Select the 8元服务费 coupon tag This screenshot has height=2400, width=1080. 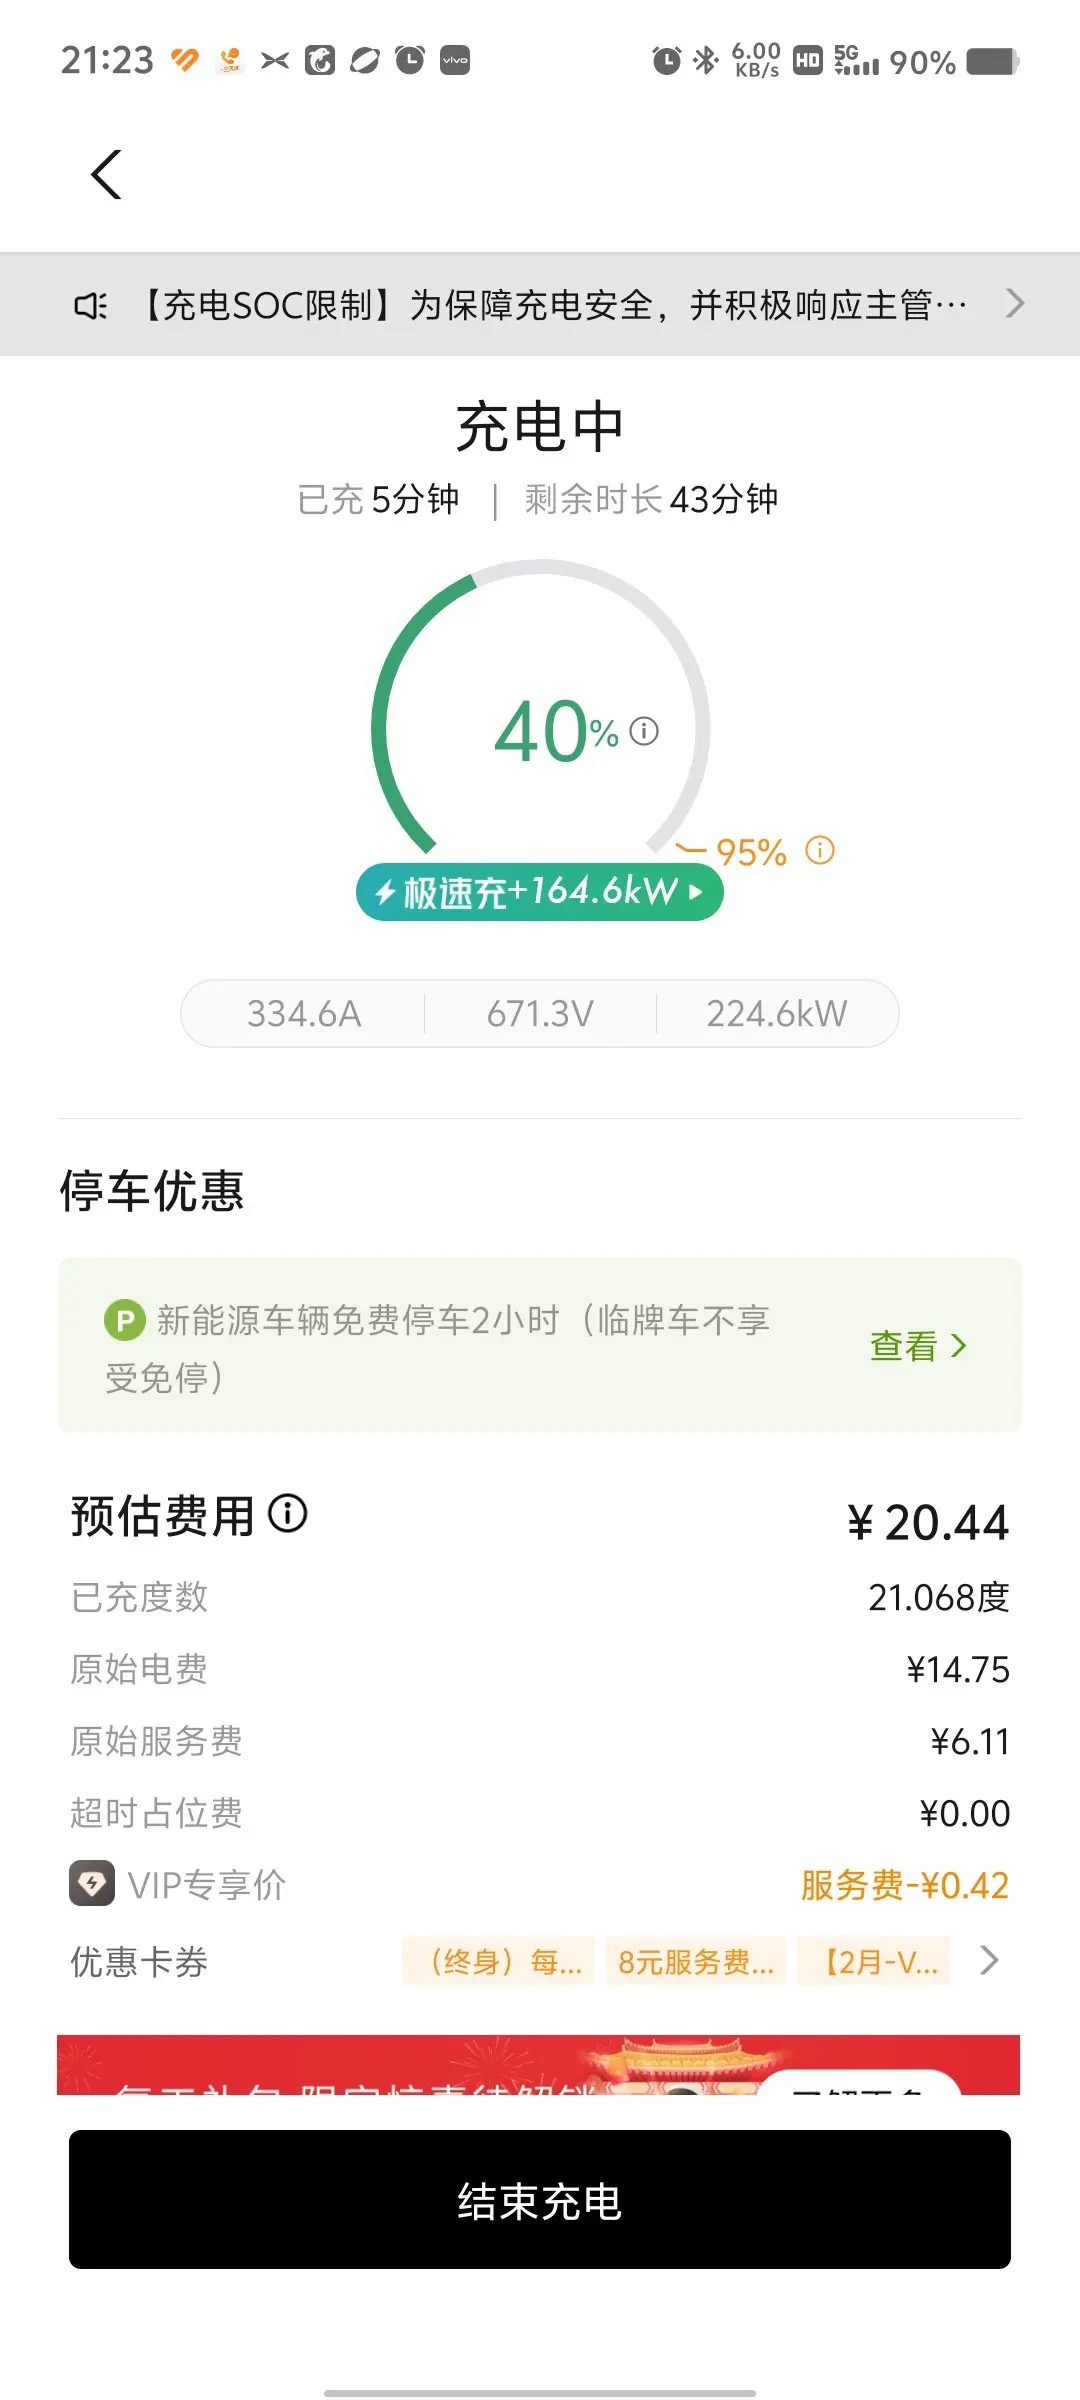pyautogui.click(x=696, y=1961)
